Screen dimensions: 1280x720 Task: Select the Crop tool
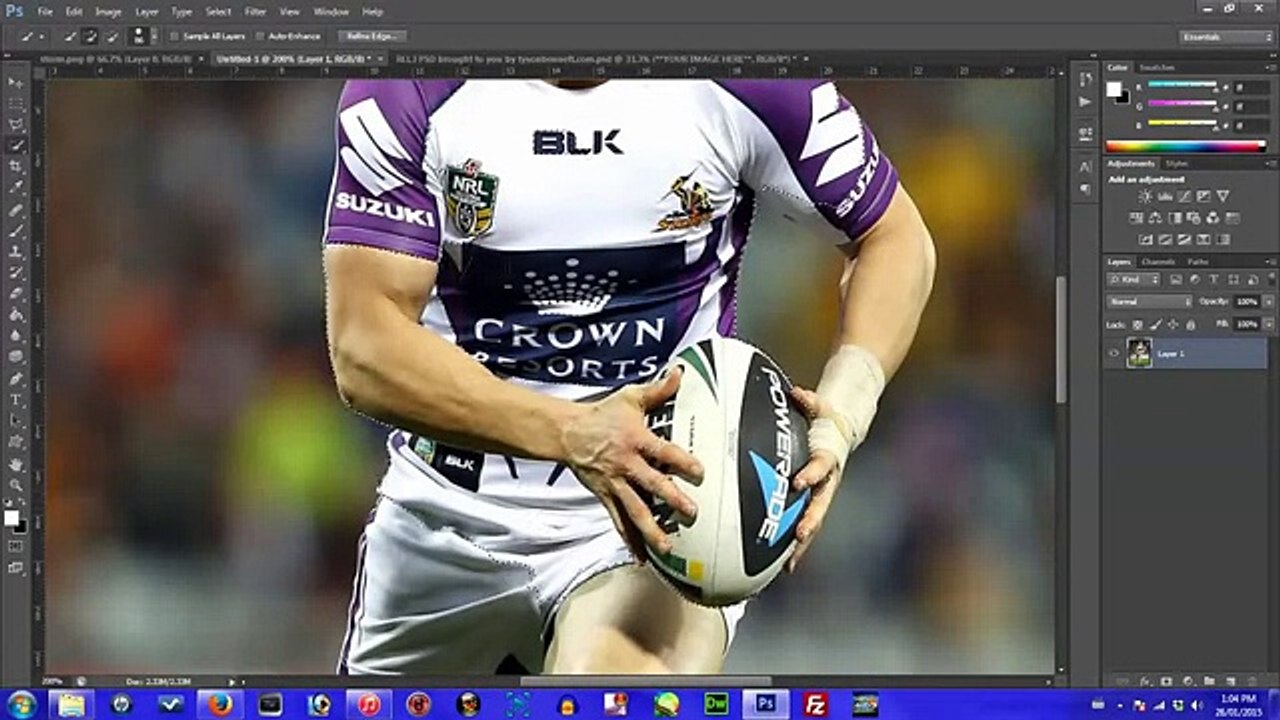pos(16,166)
